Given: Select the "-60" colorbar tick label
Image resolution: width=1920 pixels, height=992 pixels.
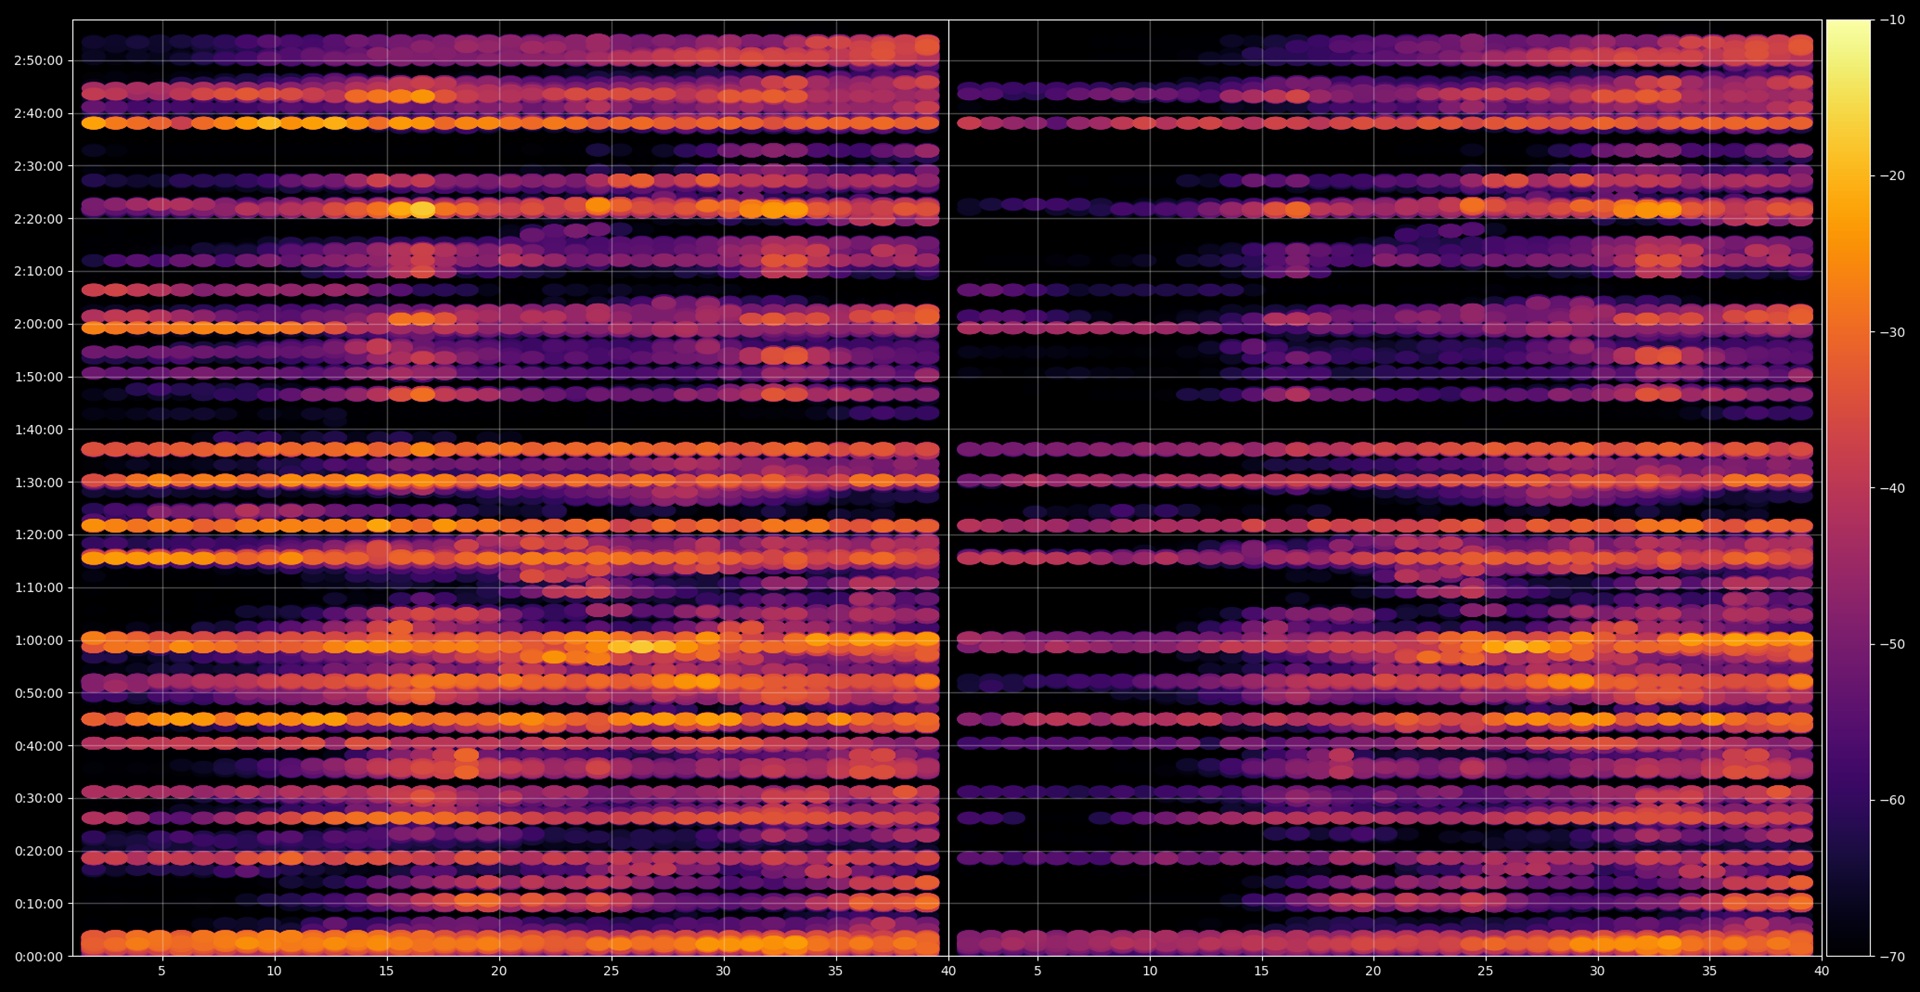Looking at the screenshot, I should [1892, 800].
